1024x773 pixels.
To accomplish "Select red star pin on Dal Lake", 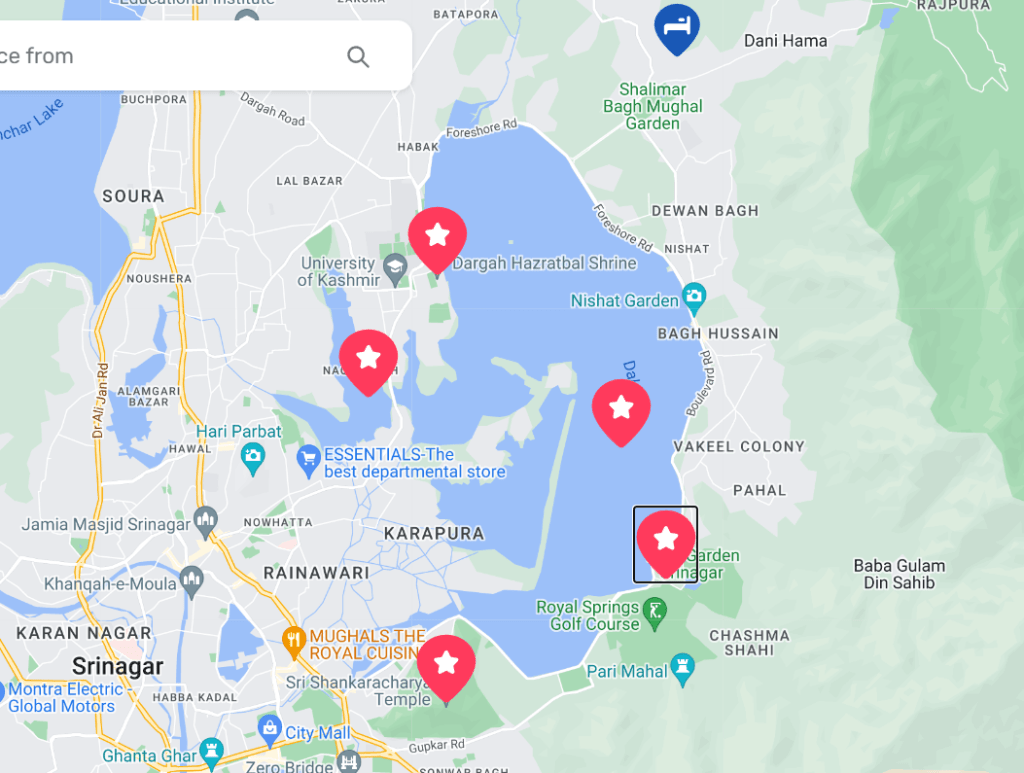I will (621, 413).
